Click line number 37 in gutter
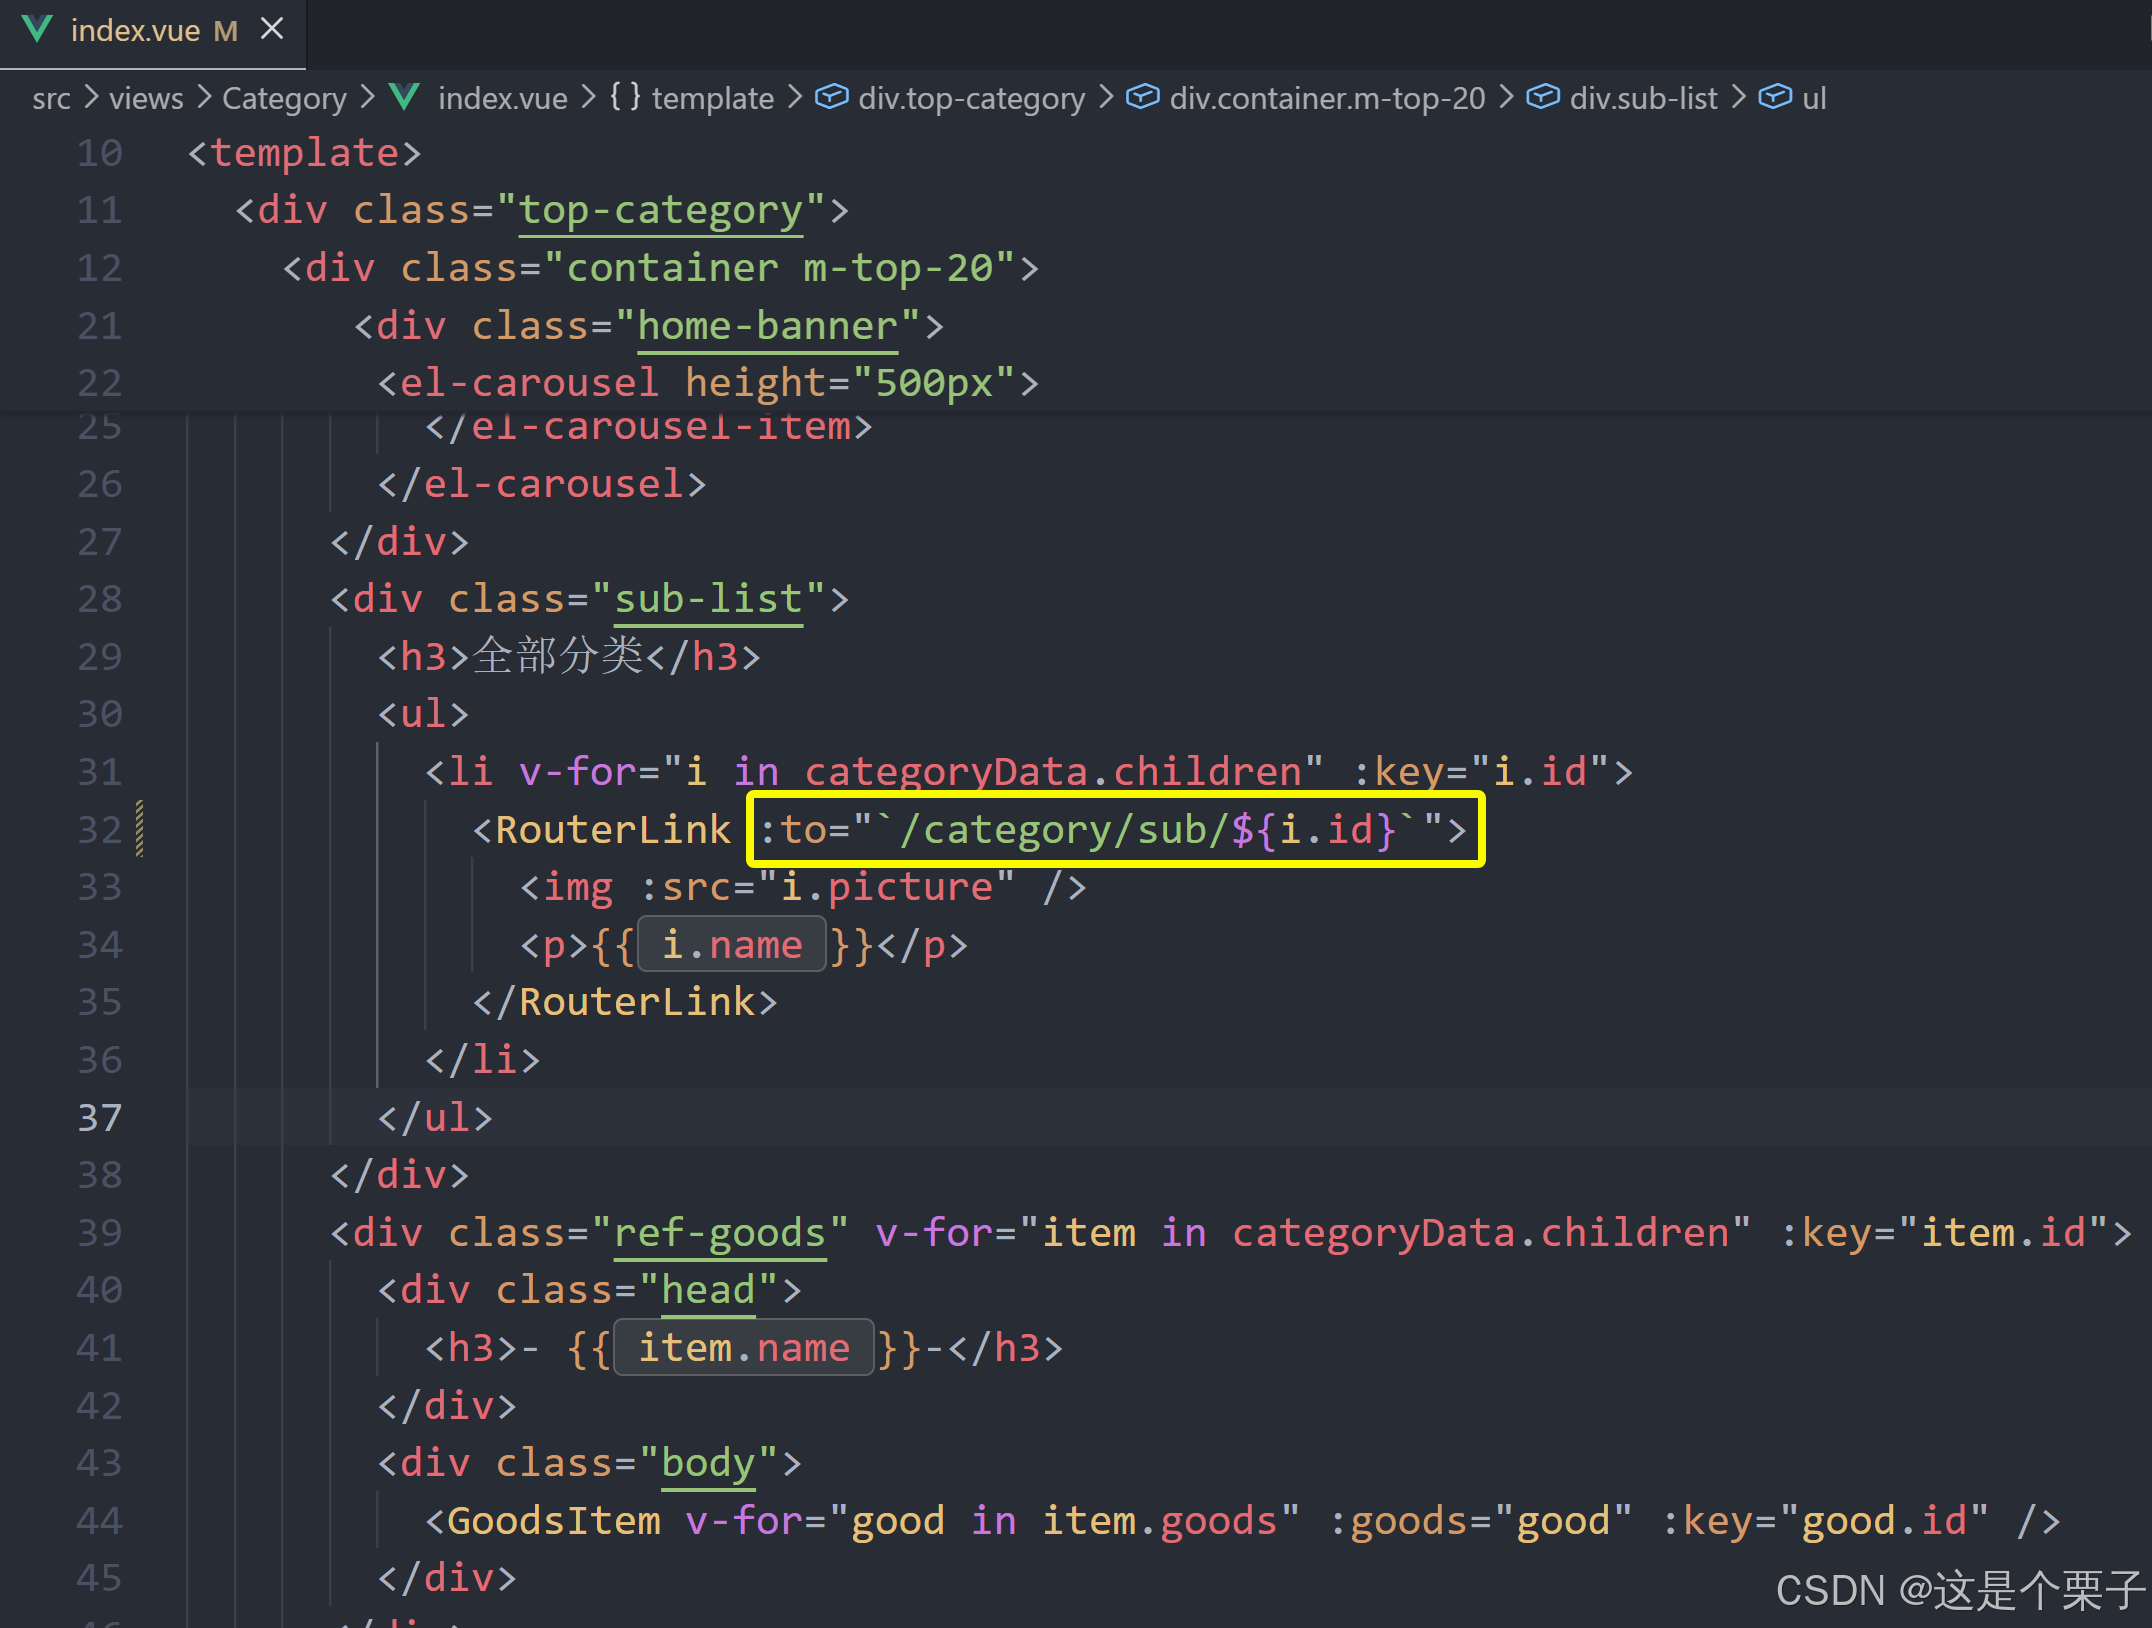The image size is (2152, 1628). click(99, 1117)
